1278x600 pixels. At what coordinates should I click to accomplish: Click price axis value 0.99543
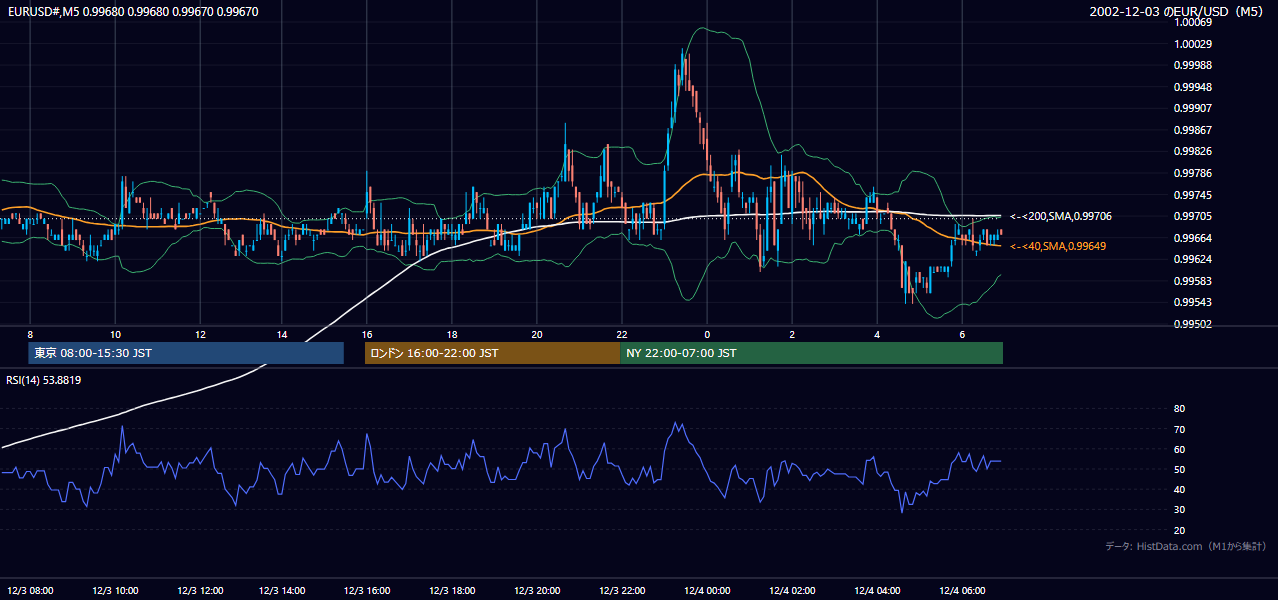point(1194,302)
